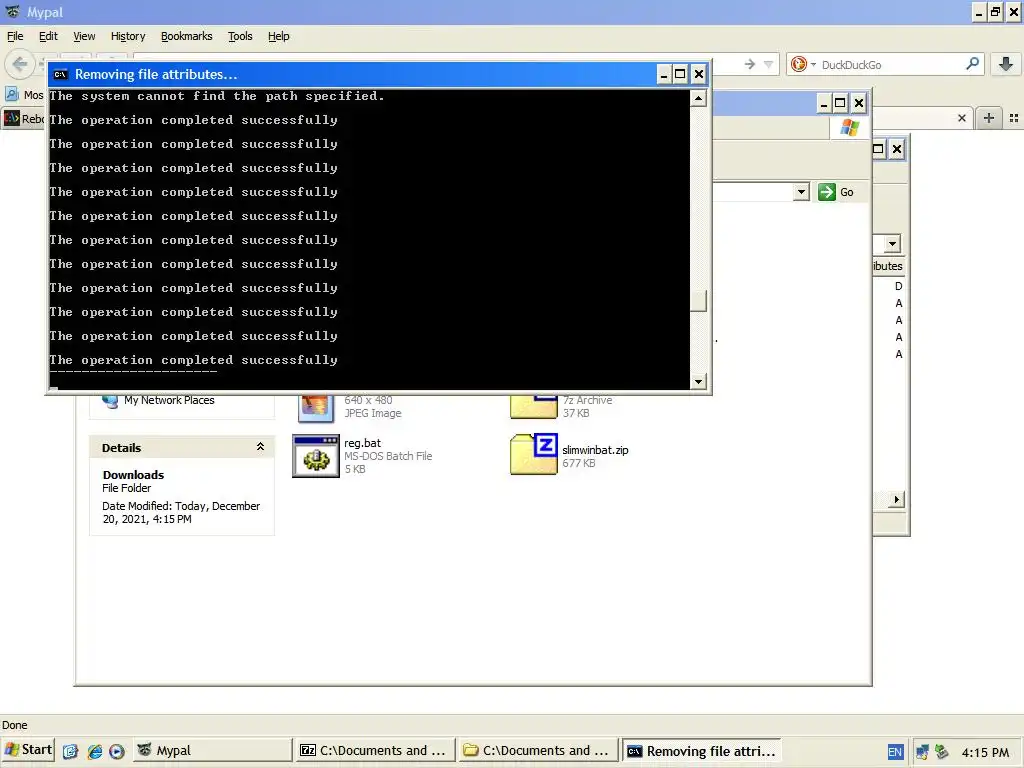Open the View menu
The width and height of the screenshot is (1024, 768).
(84, 36)
